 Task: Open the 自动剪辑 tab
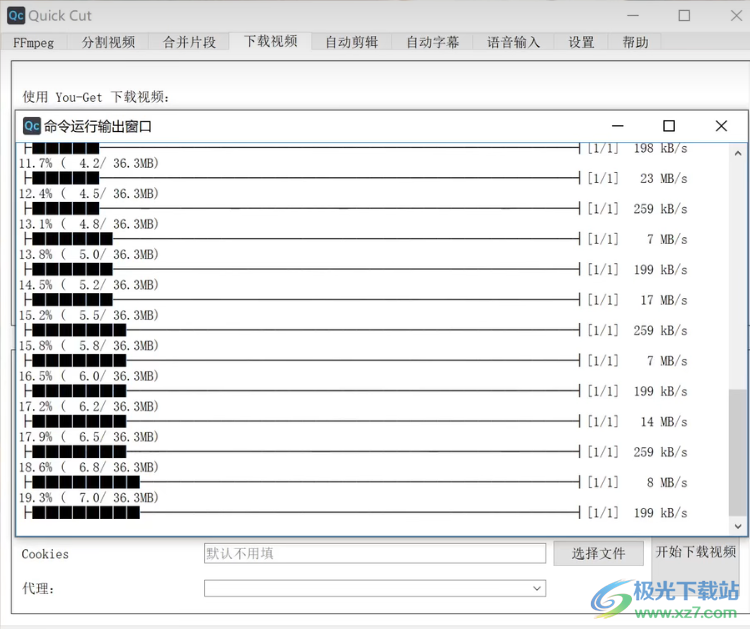click(x=352, y=42)
